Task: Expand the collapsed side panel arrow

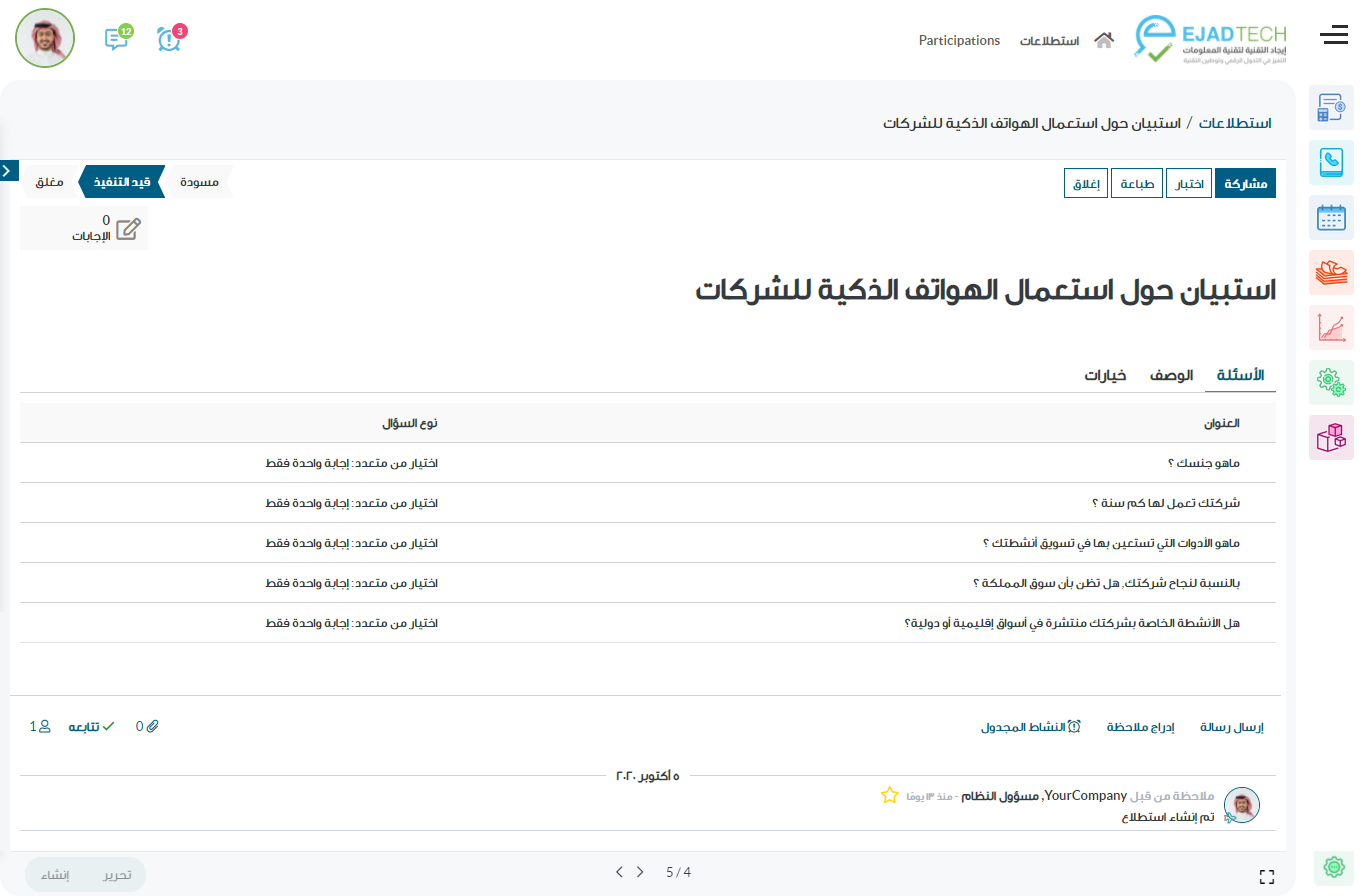Action: click(7, 171)
